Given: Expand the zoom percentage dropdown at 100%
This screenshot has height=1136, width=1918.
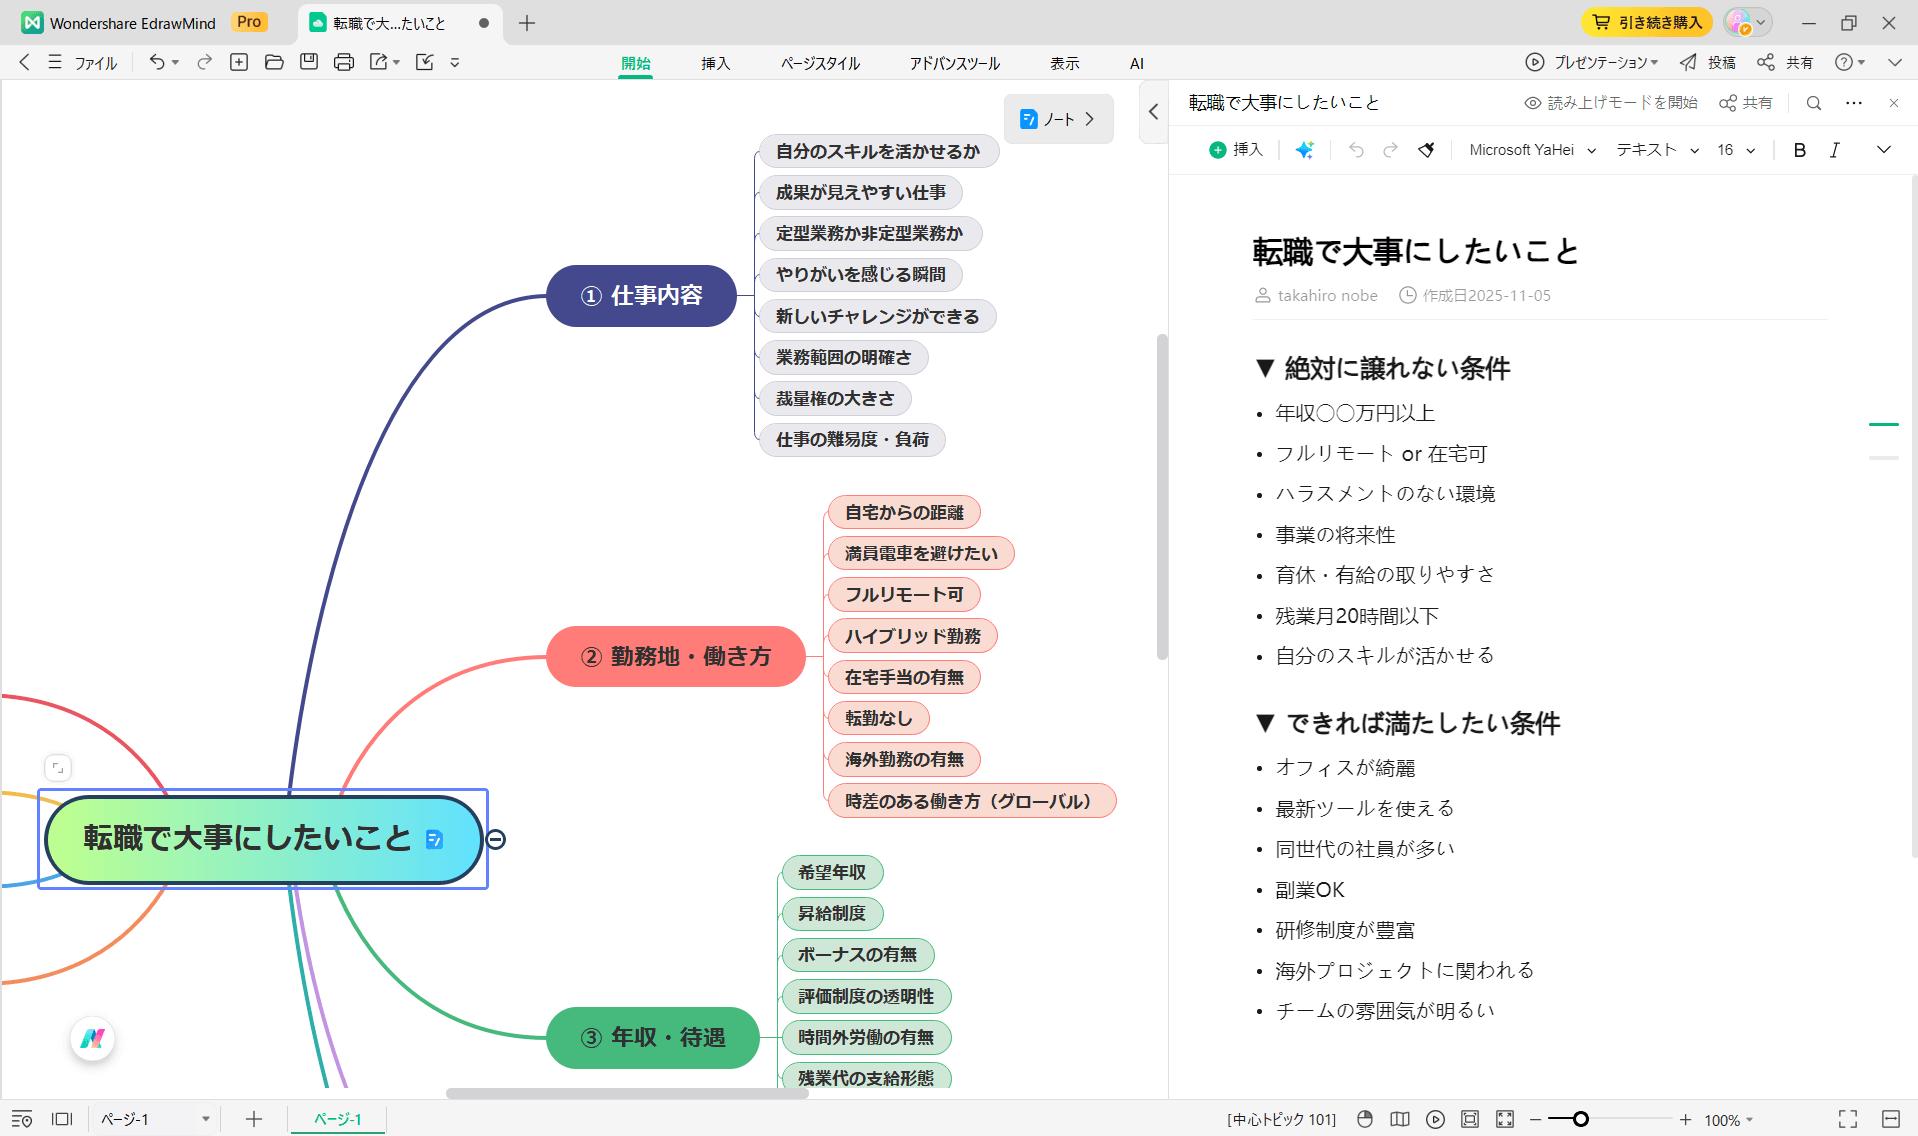Looking at the screenshot, I should tap(1729, 1119).
